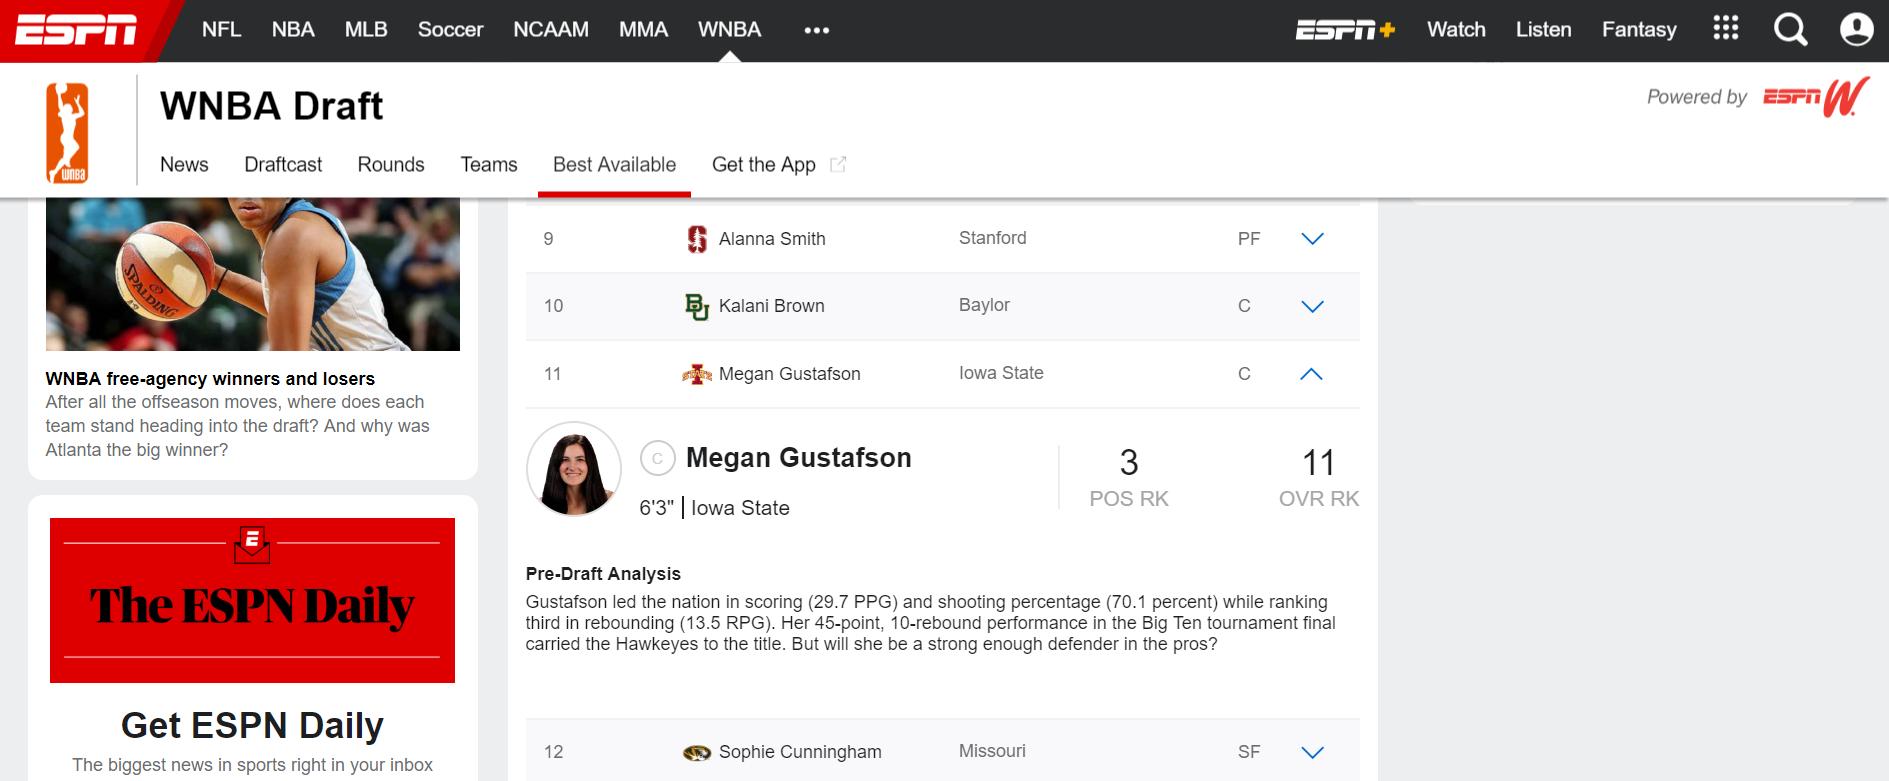
Task: Click the Baylor school cell
Action: pyautogui.click(x=984, y=305)
